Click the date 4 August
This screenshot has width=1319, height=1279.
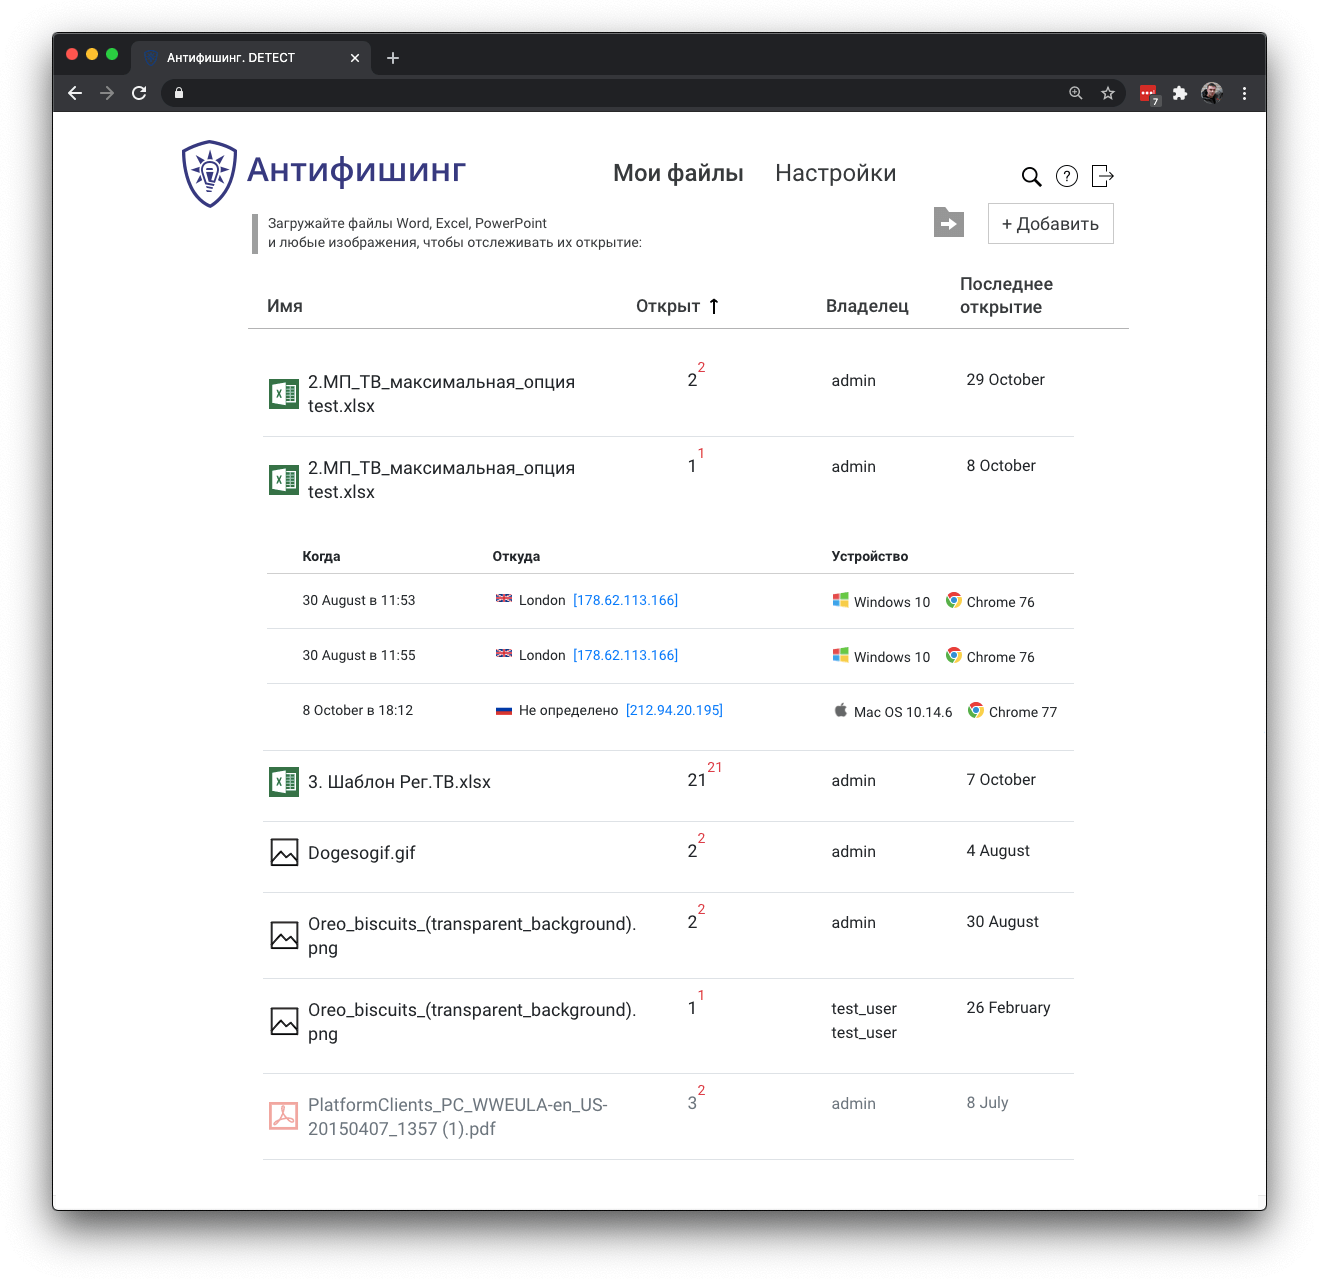click(998, 851)
